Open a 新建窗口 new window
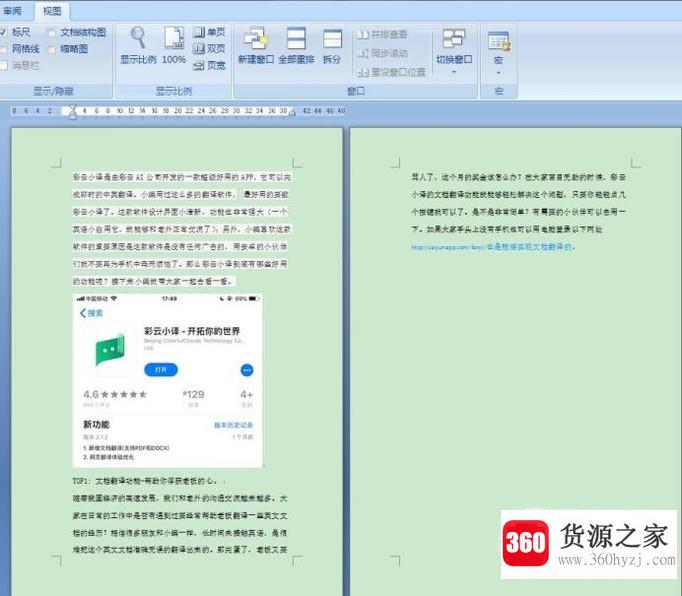Image resolution: width=682 pixels, height=596 pixels. tap(255, 45)
